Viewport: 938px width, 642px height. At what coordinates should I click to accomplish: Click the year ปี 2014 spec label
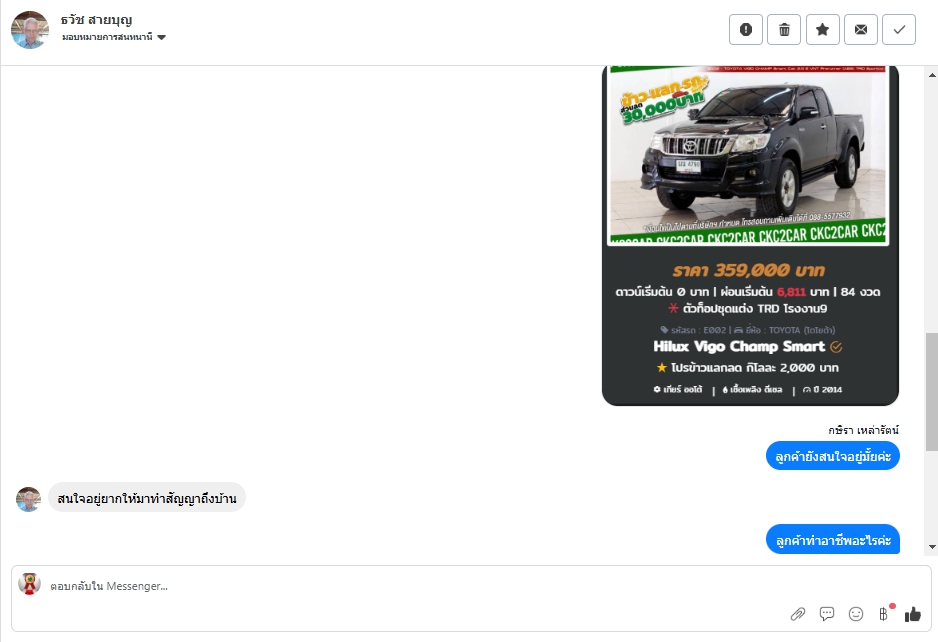(823, 390)
